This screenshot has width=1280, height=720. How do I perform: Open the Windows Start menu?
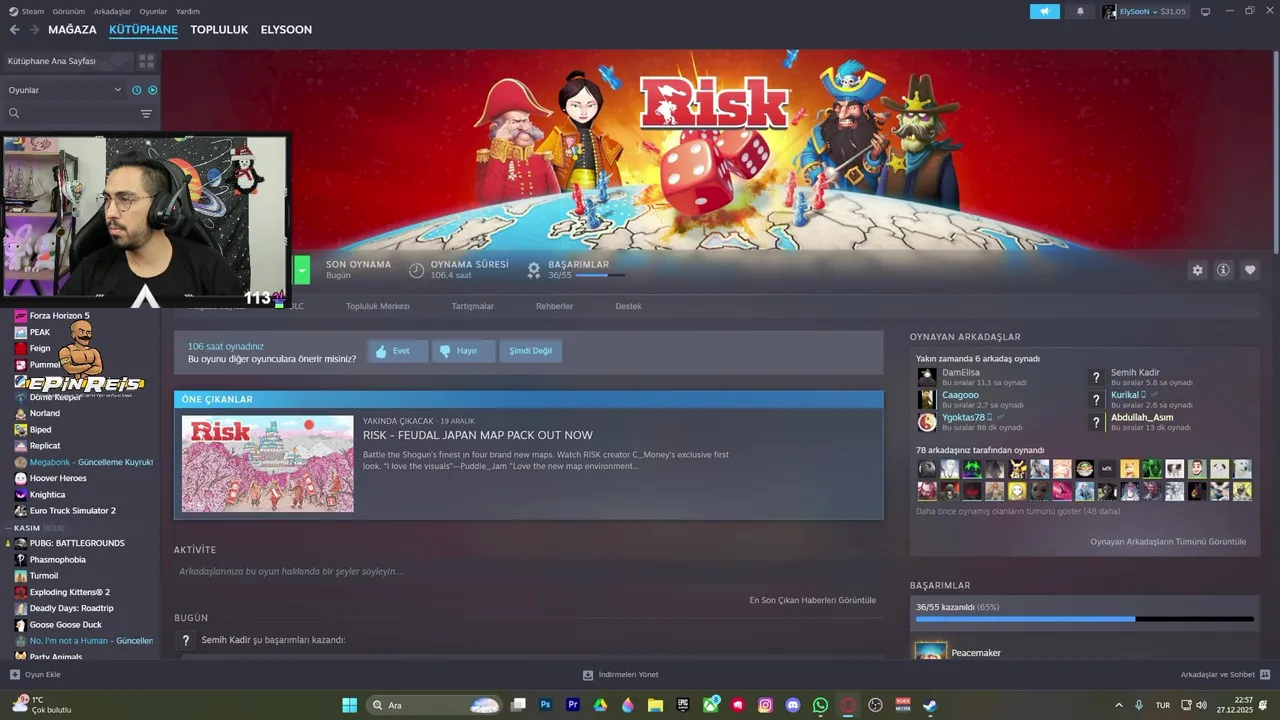[x=349, y=705]
